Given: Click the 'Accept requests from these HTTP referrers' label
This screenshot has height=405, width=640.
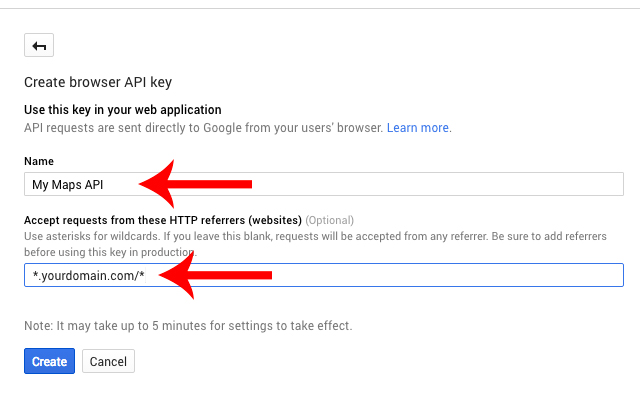Looking at the screenshot, I should [x=163, y=220].
